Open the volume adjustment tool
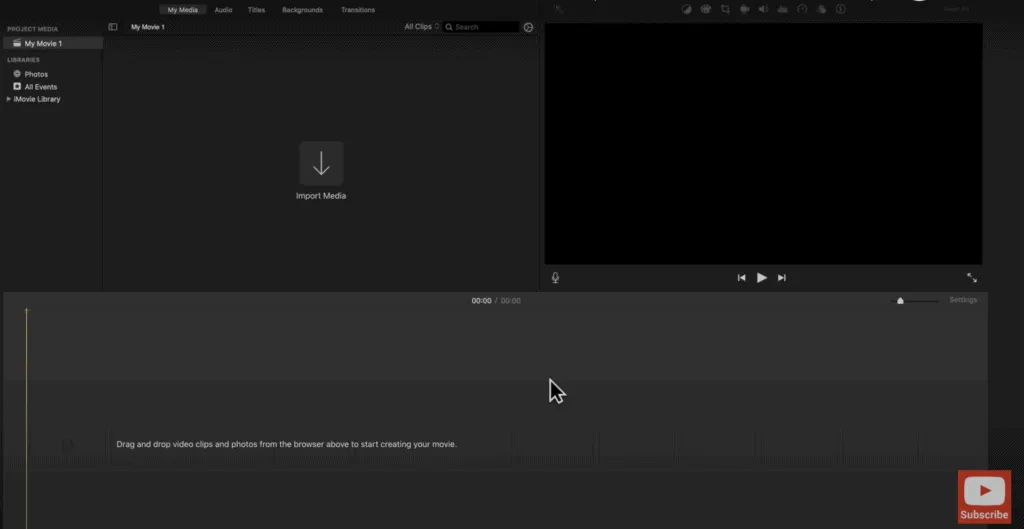Viewport: 1024px width, 529px height. click(x=763, y=9)
